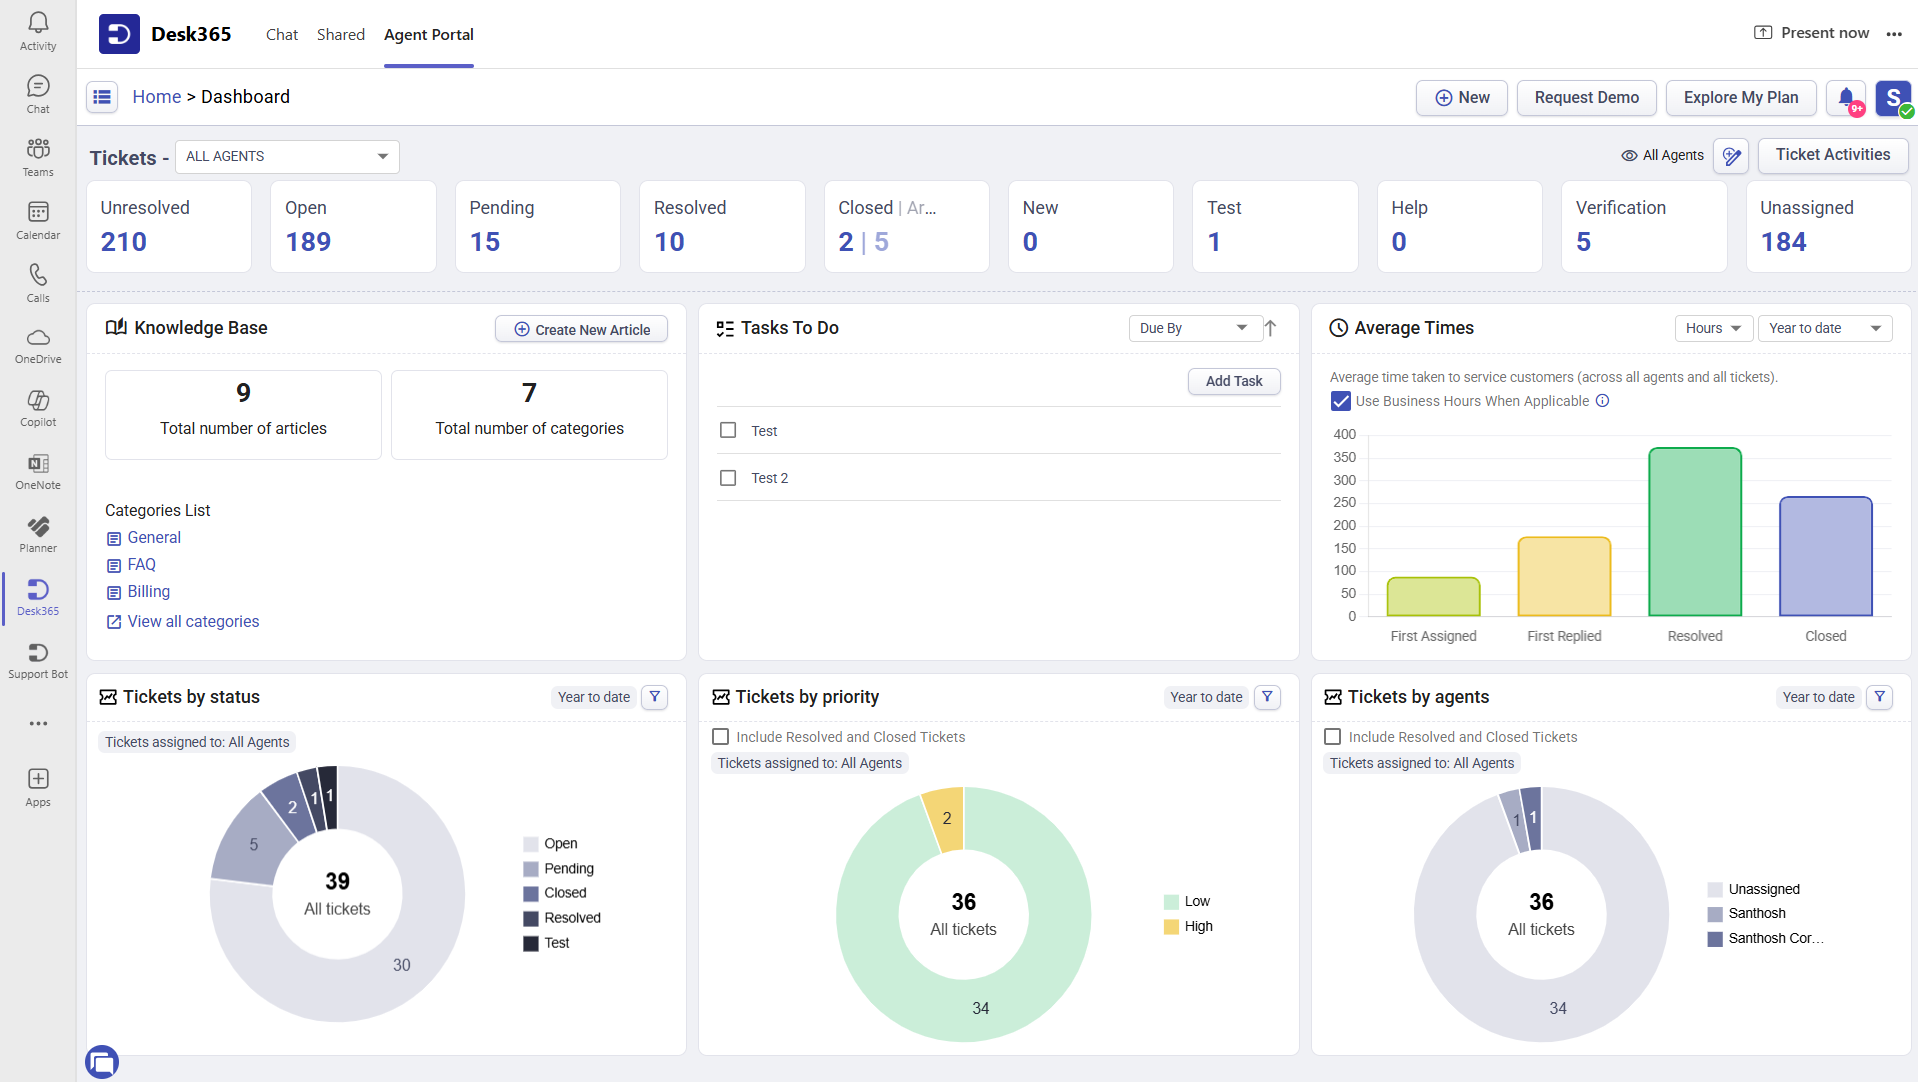Open the Due By sorting dropdown
1918x1082 pixels.
click(1195, 328)
